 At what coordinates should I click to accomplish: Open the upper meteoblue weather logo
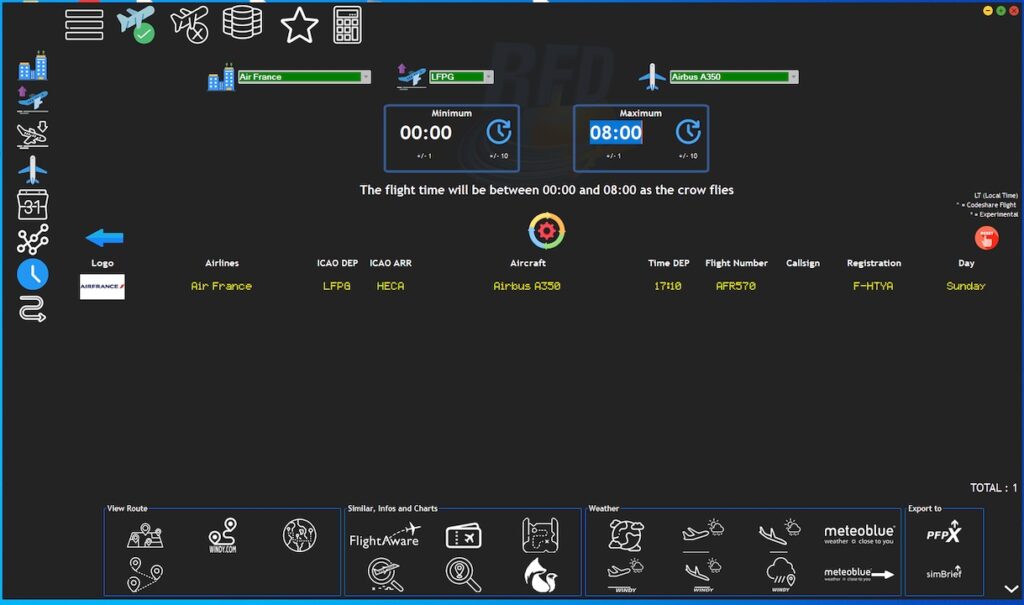859,534
